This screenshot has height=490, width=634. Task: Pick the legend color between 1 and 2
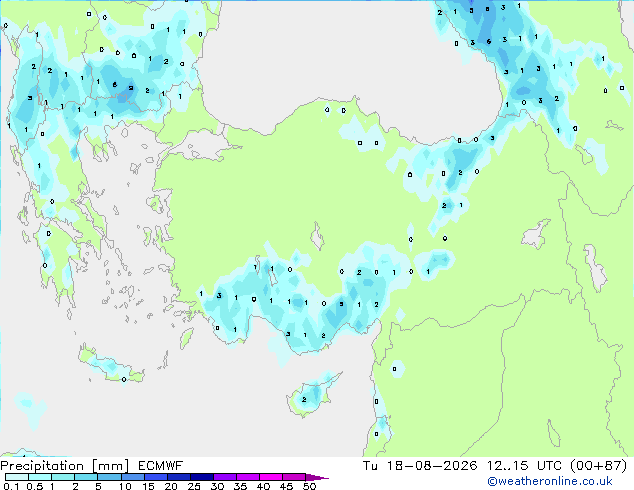coord(63,477)
